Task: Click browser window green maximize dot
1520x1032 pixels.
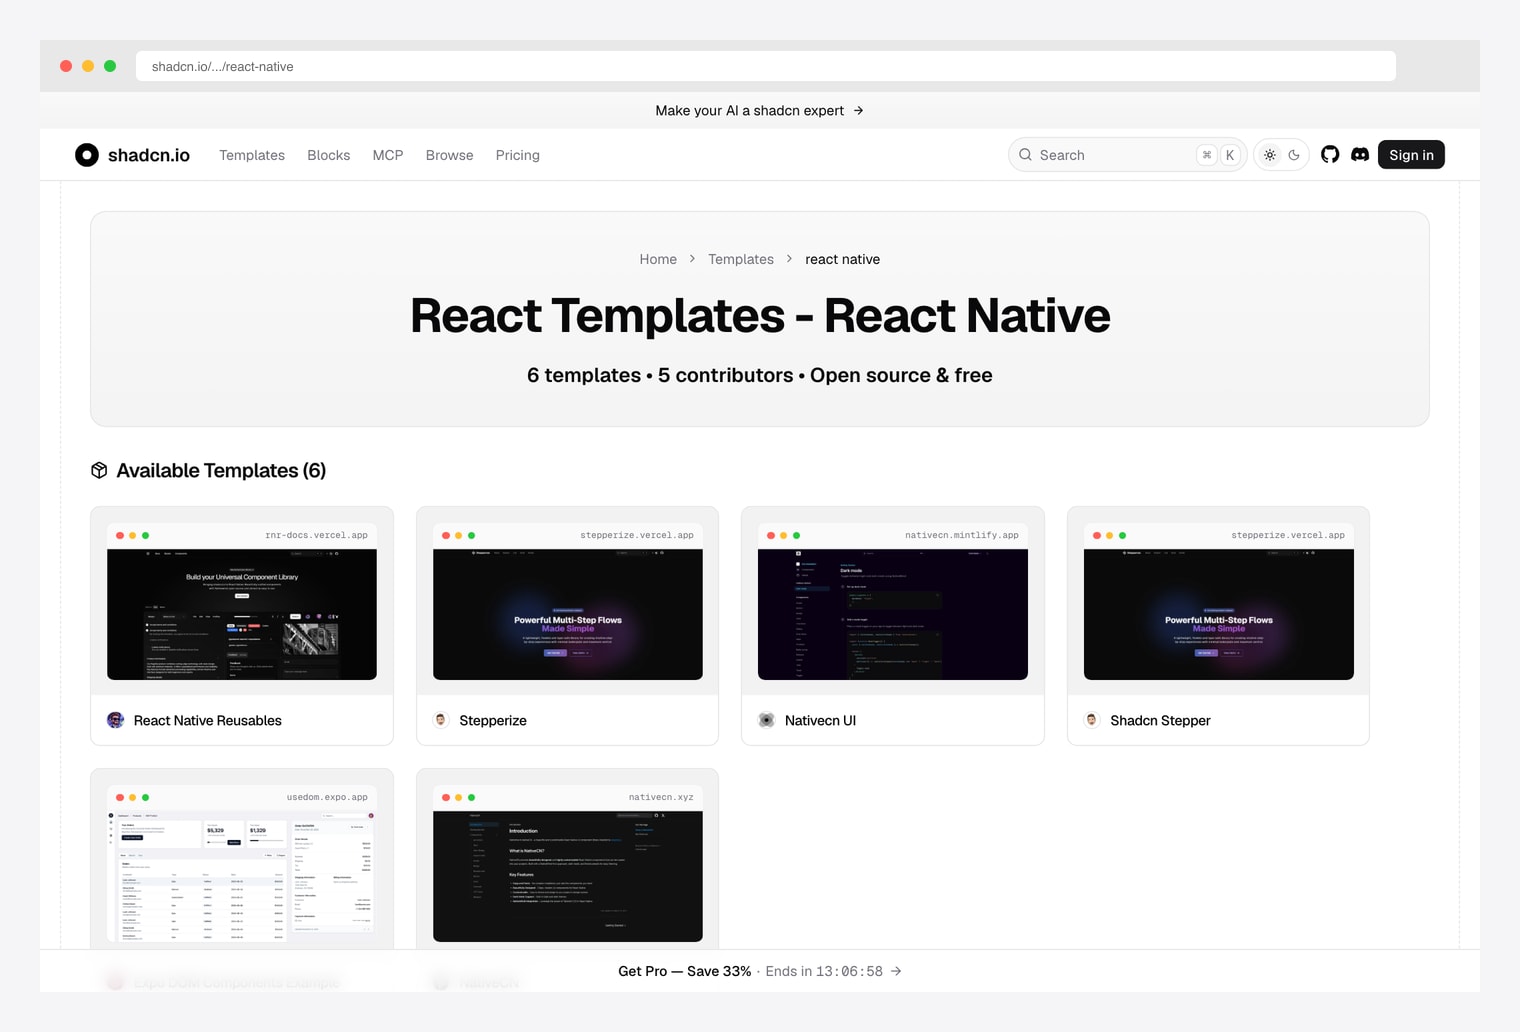Action: coord(110,66)
